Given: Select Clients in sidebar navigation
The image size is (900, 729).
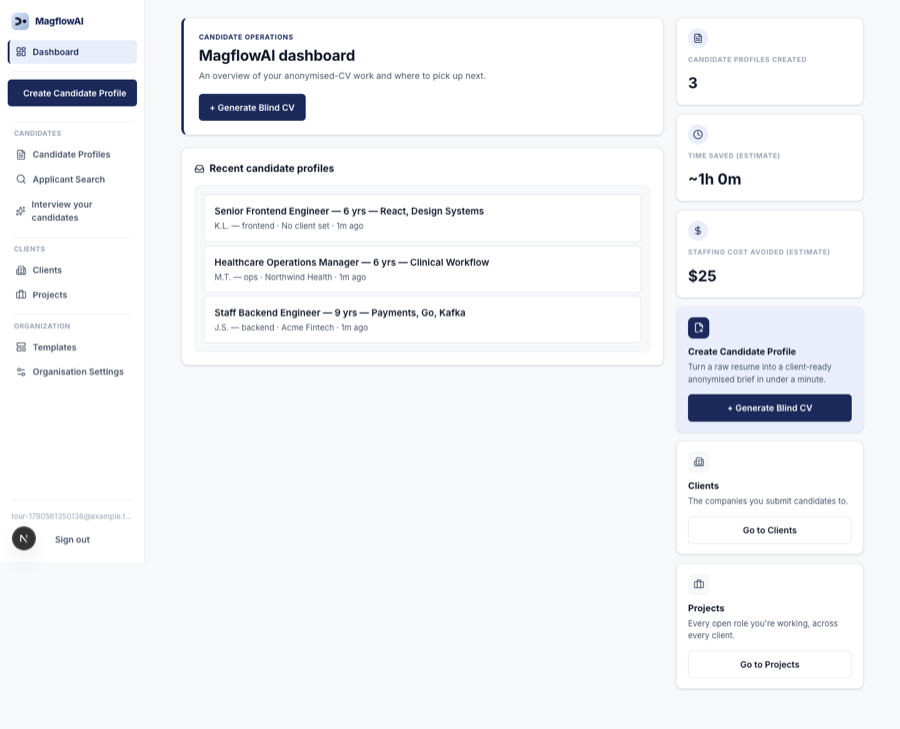Looking at the screenshot, I should point(72,270).
